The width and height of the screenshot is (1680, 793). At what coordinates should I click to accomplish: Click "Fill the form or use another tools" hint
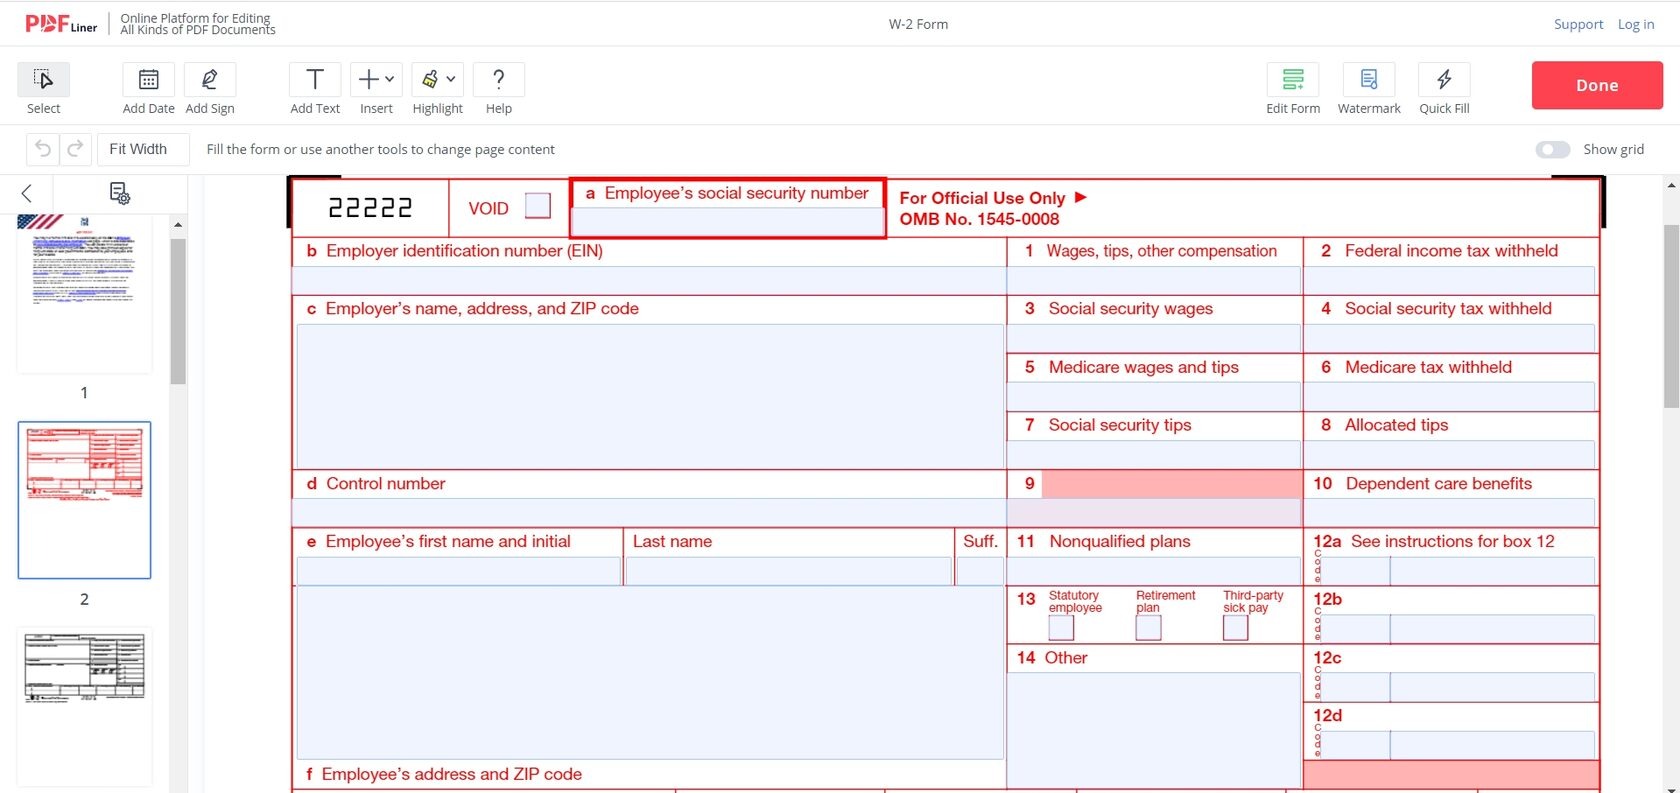pos(380,149)
